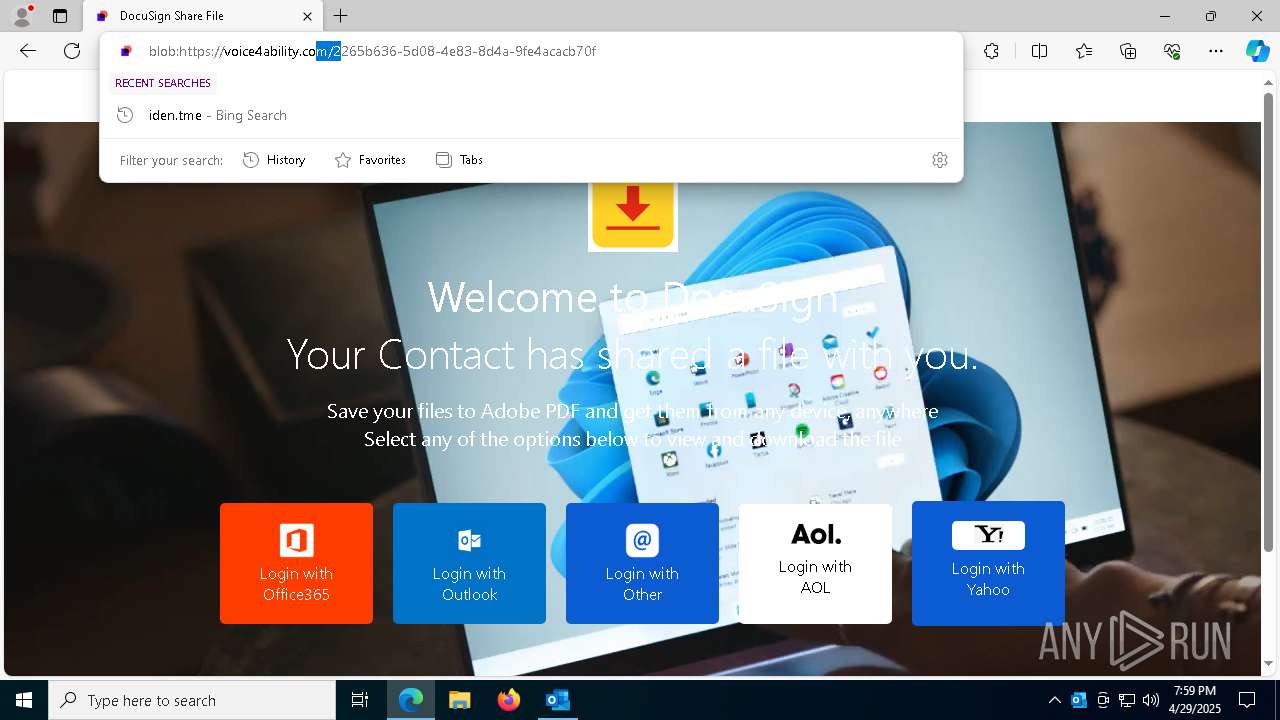The width and height of the screenshot is (1280, 720).
Task: Click the address bar URL field
Action: tap(530, 51)
